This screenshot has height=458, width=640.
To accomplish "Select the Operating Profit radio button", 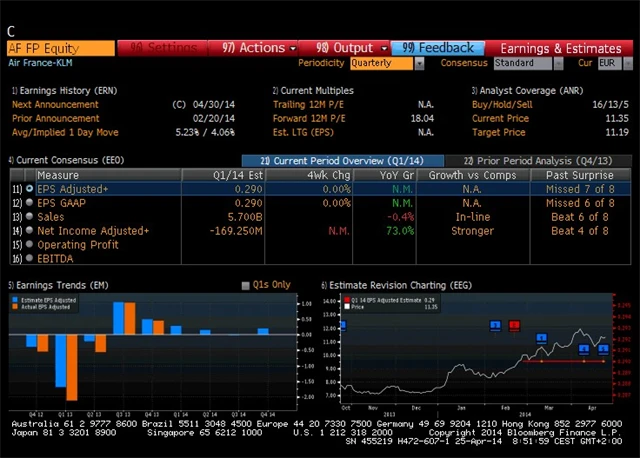I will click(29, 244).
